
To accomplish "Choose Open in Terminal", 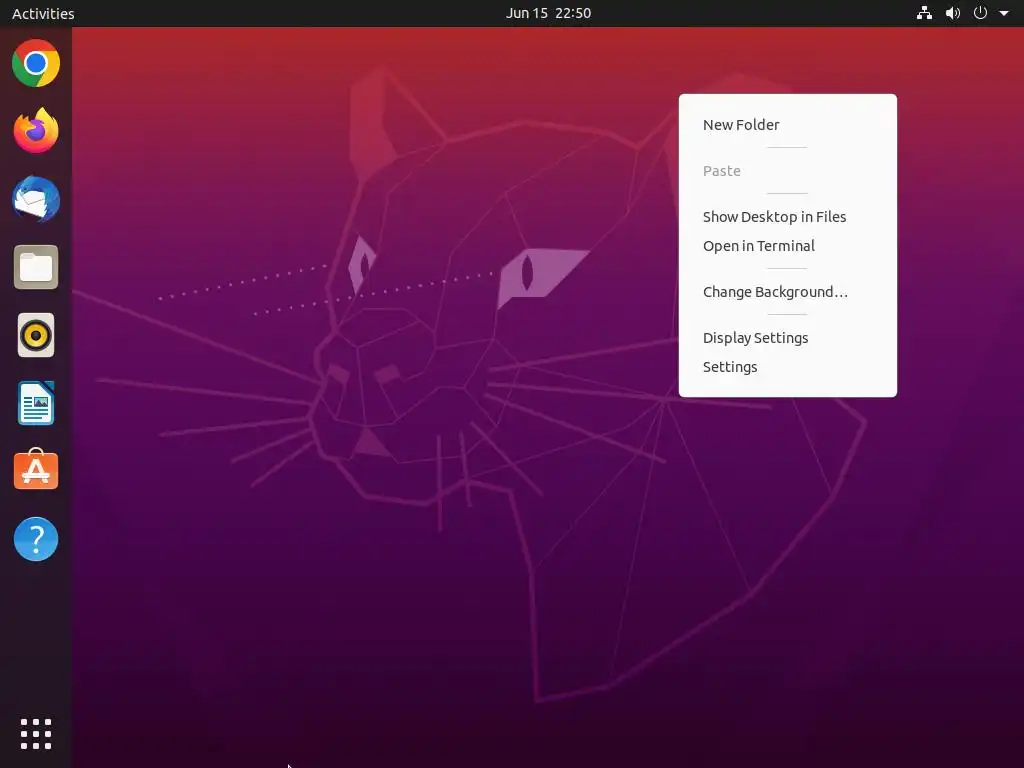I will pos(788,246).
